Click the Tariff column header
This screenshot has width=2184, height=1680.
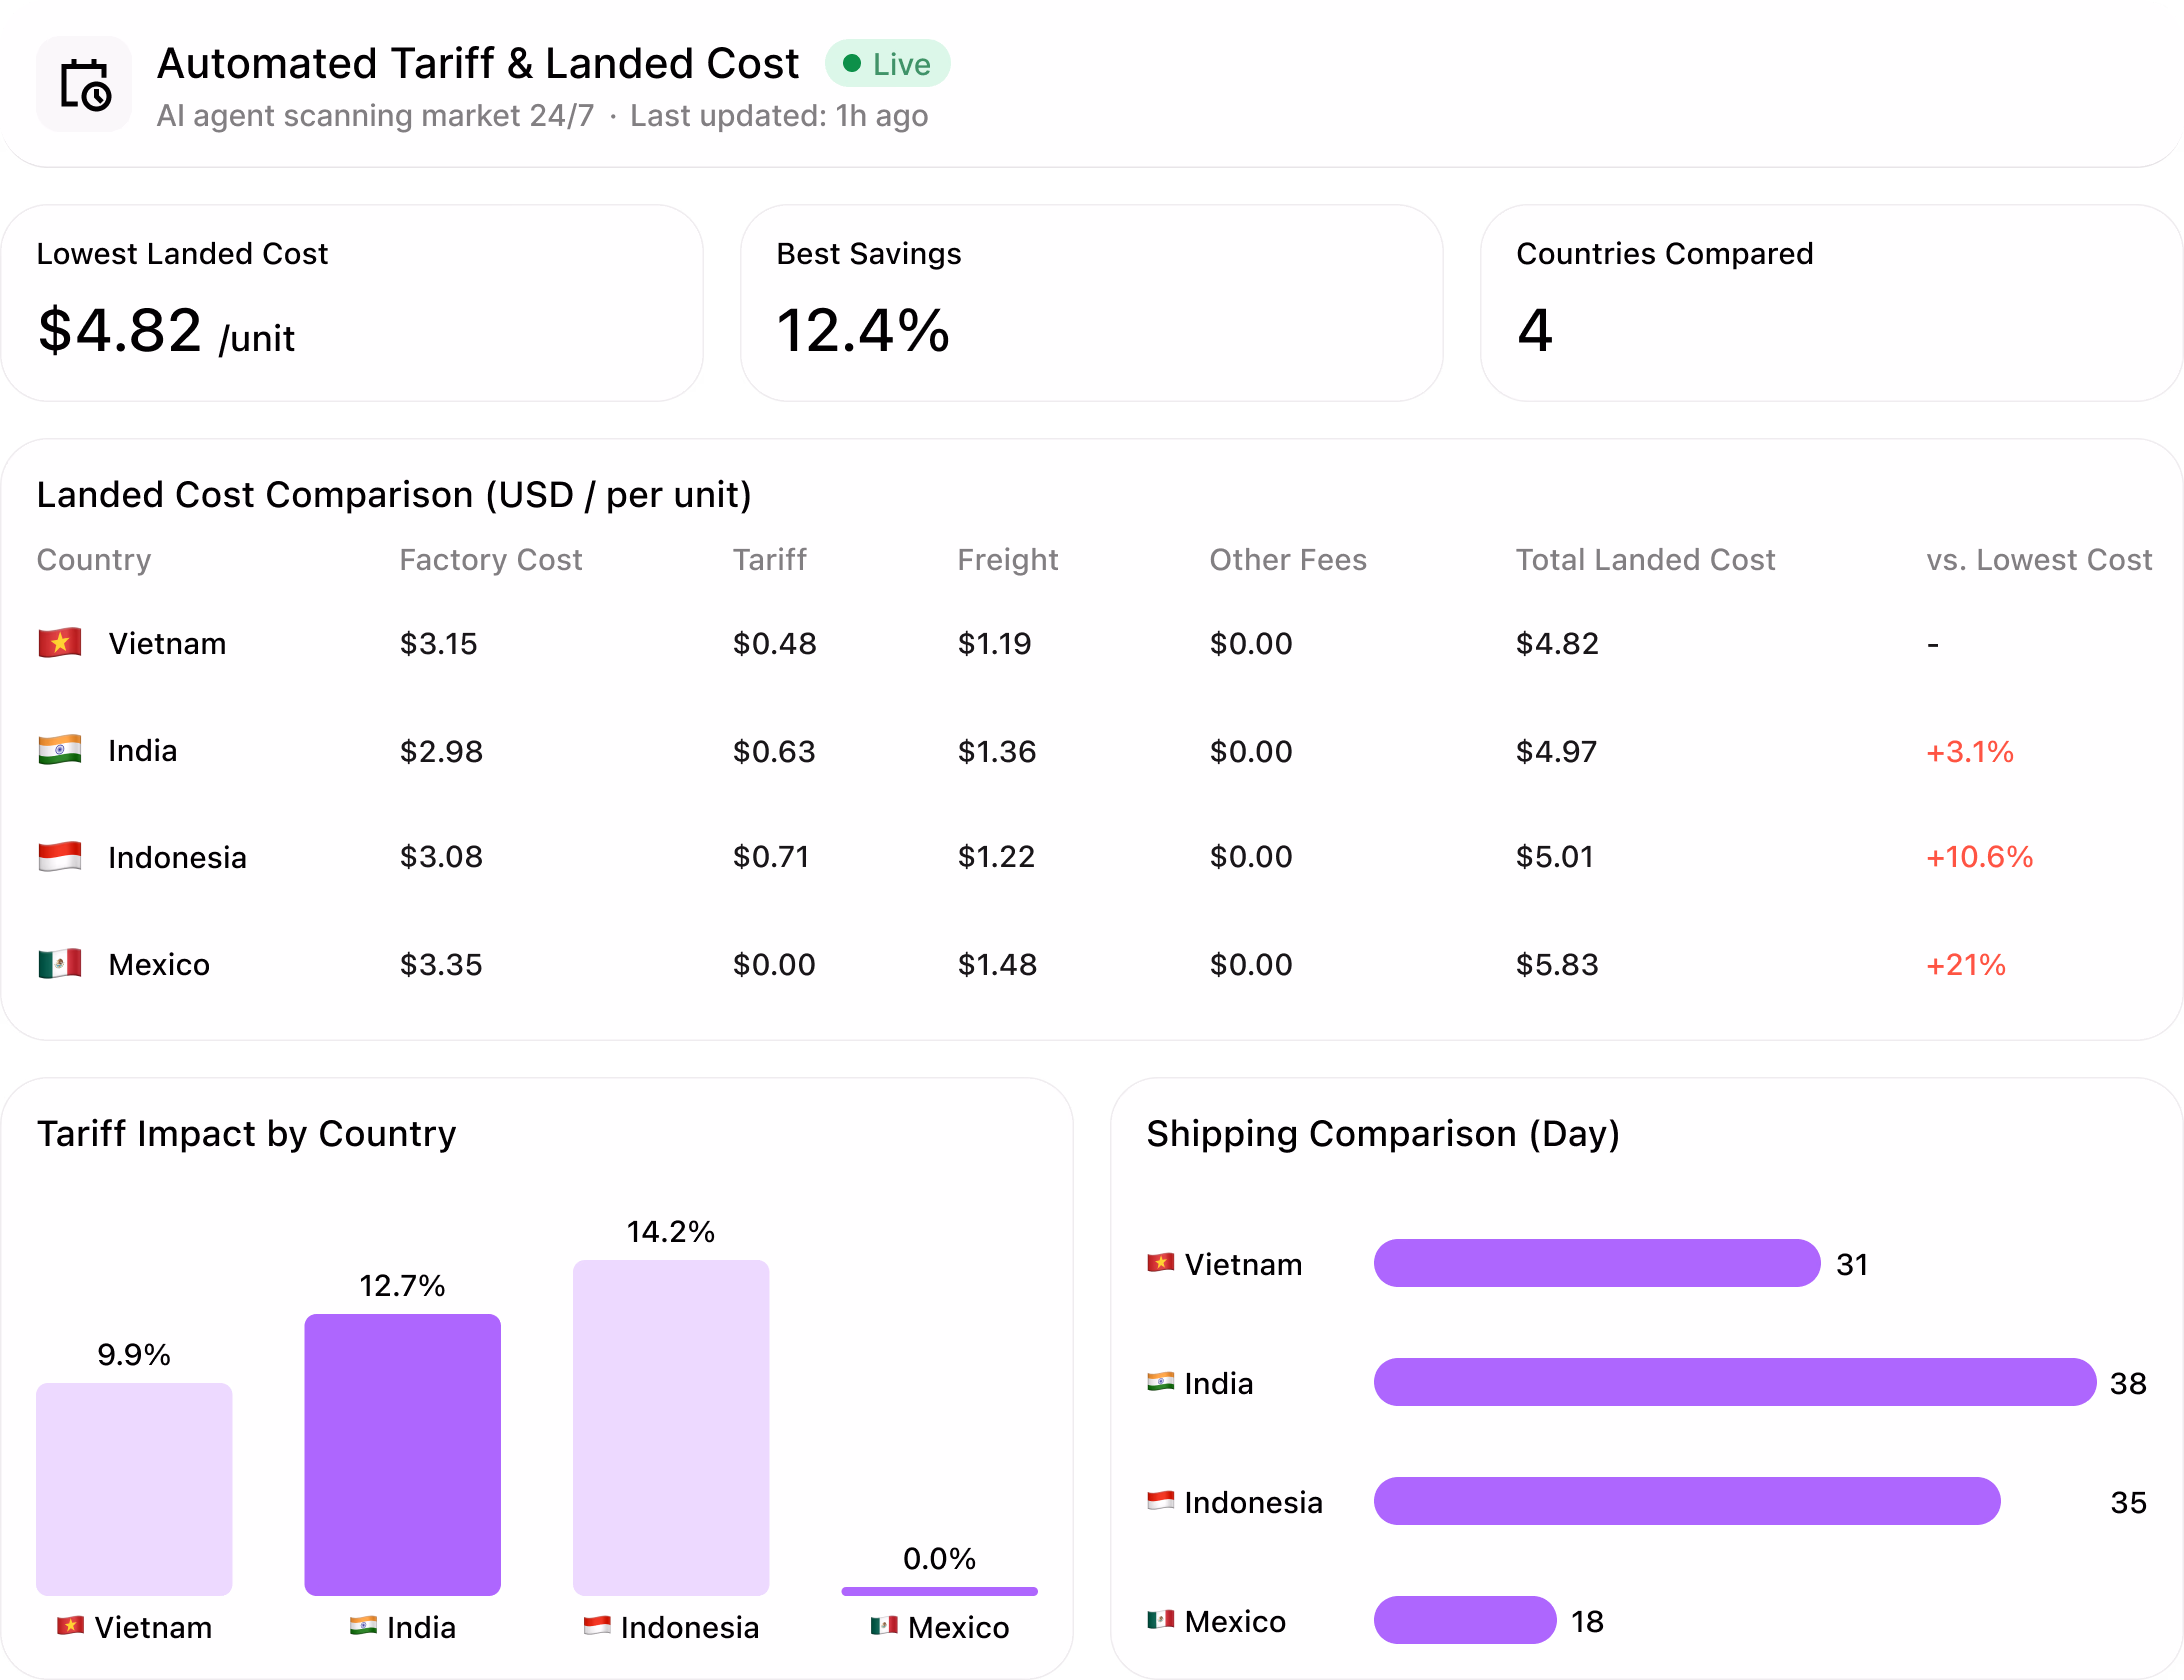click(x=770, y=560)
